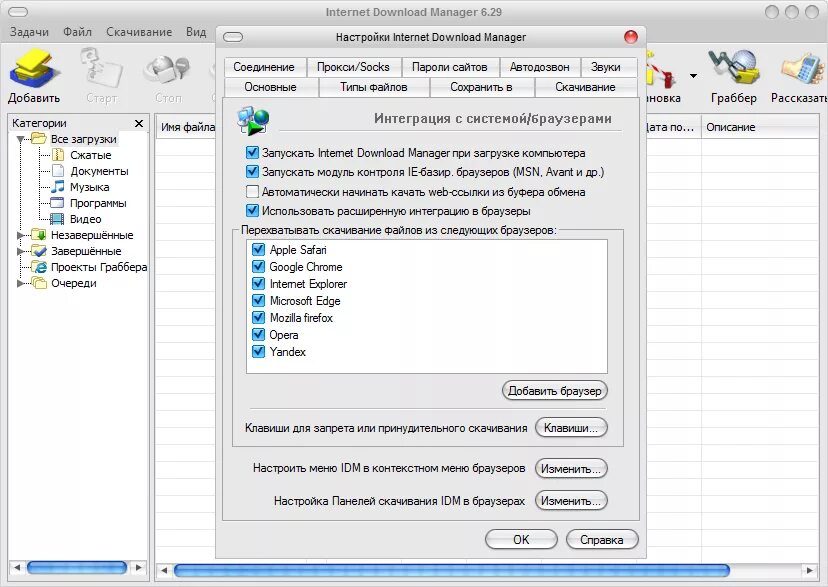Switch to the Типы файлов tab

pyautogui.click(x=374, y=87)
